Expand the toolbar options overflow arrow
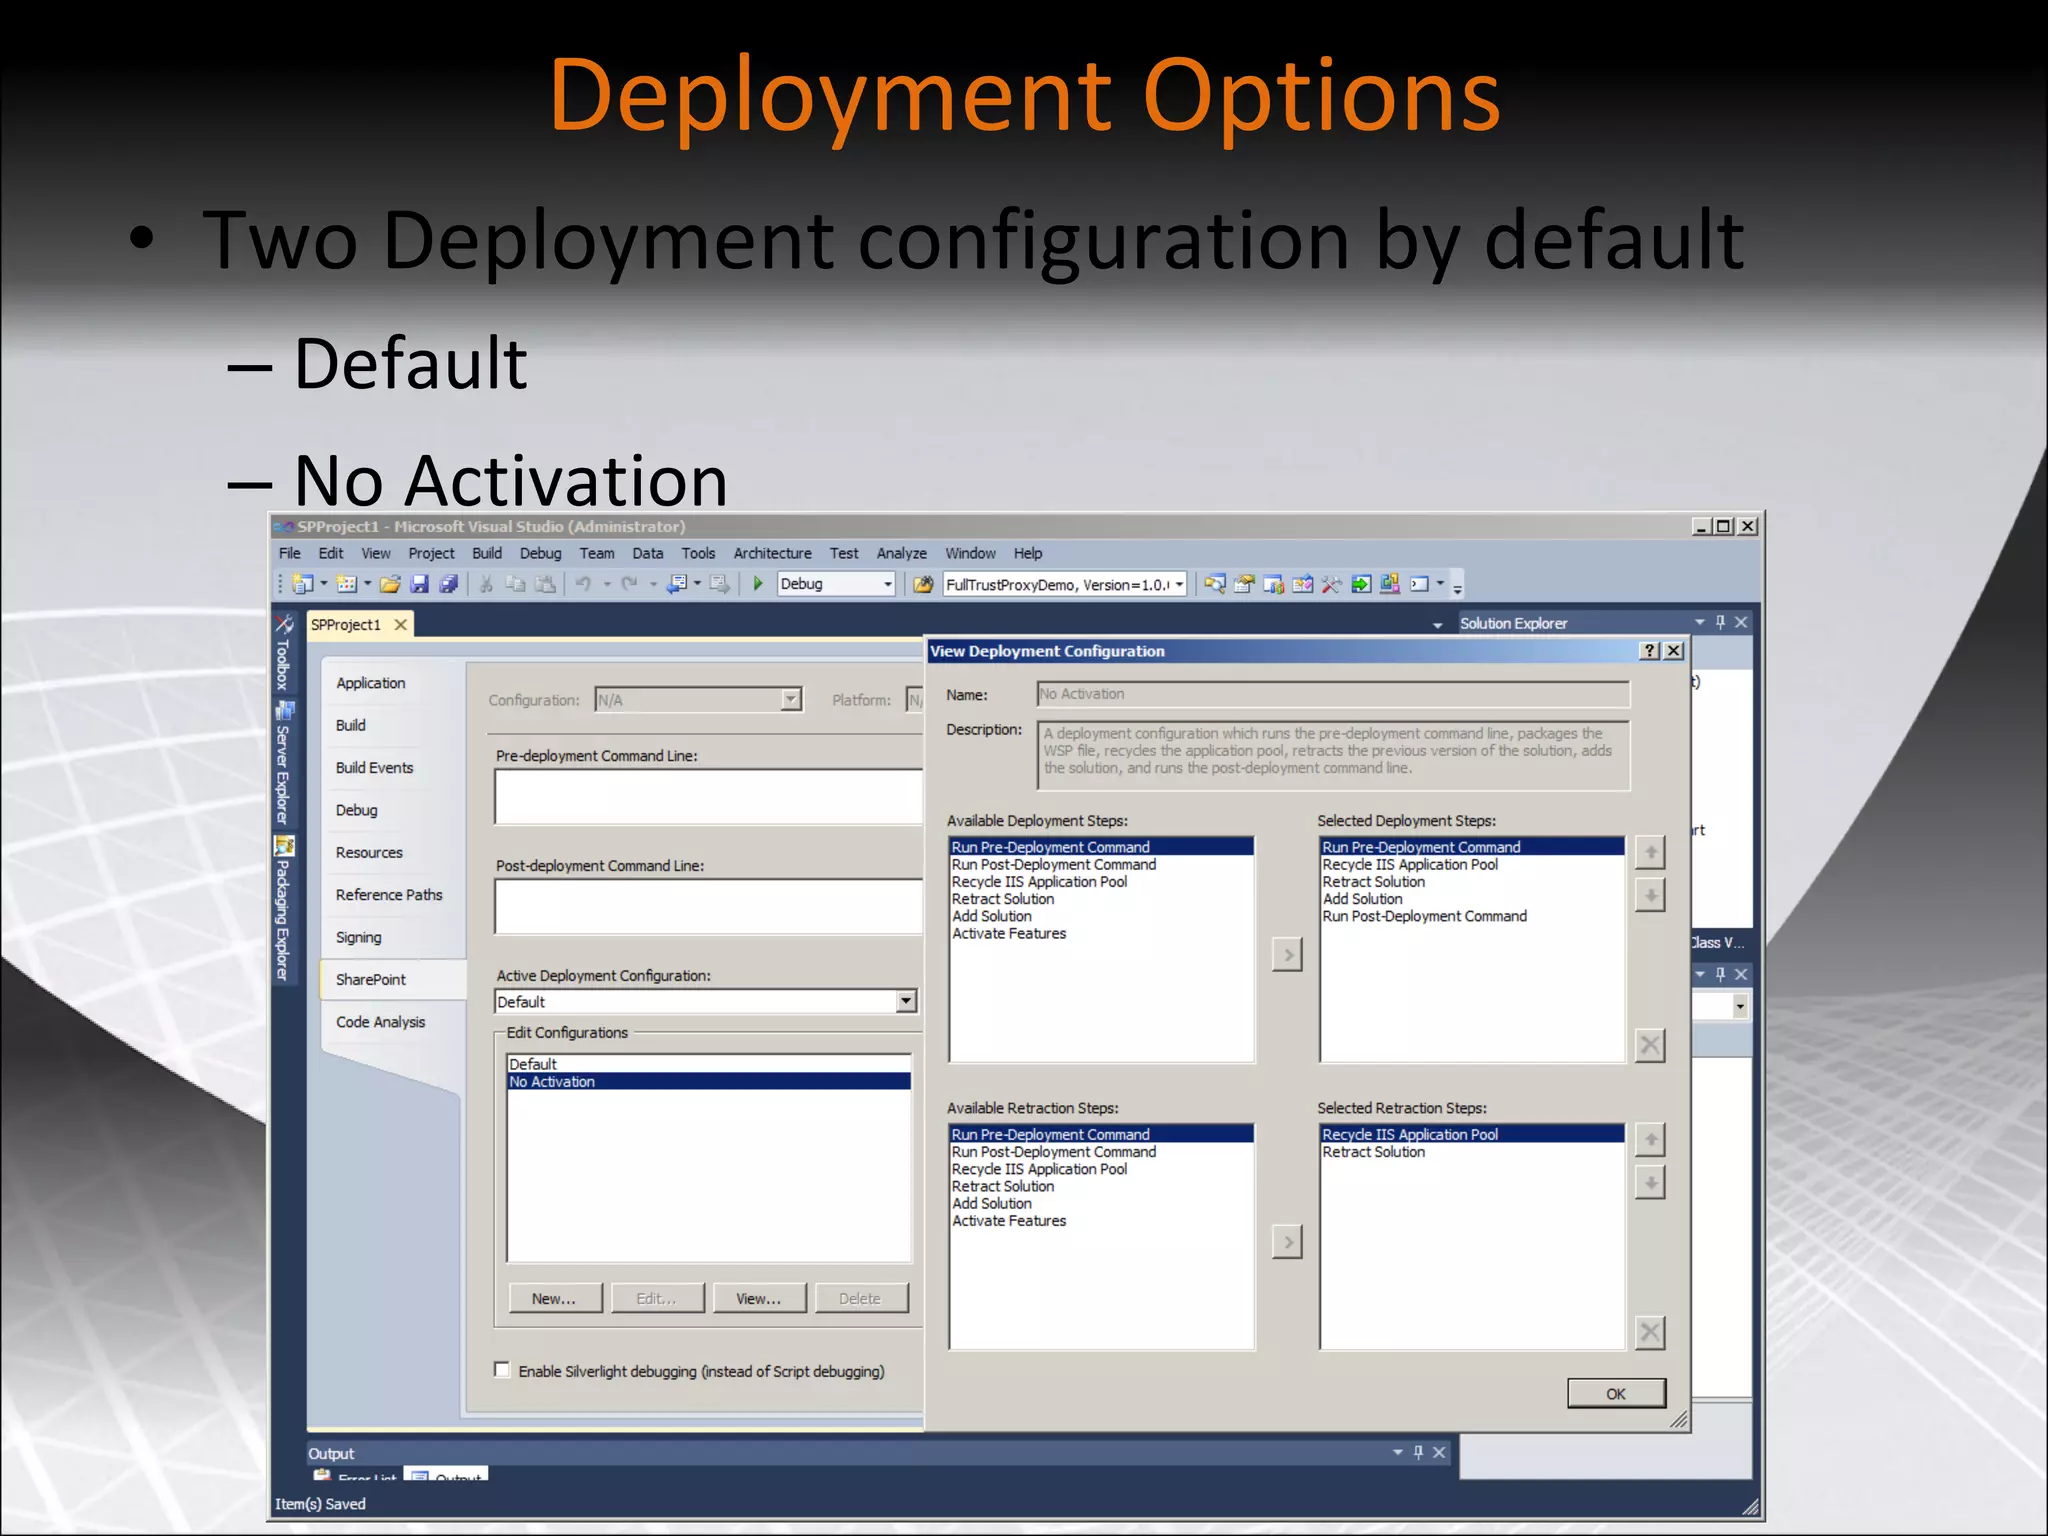 1458,587
